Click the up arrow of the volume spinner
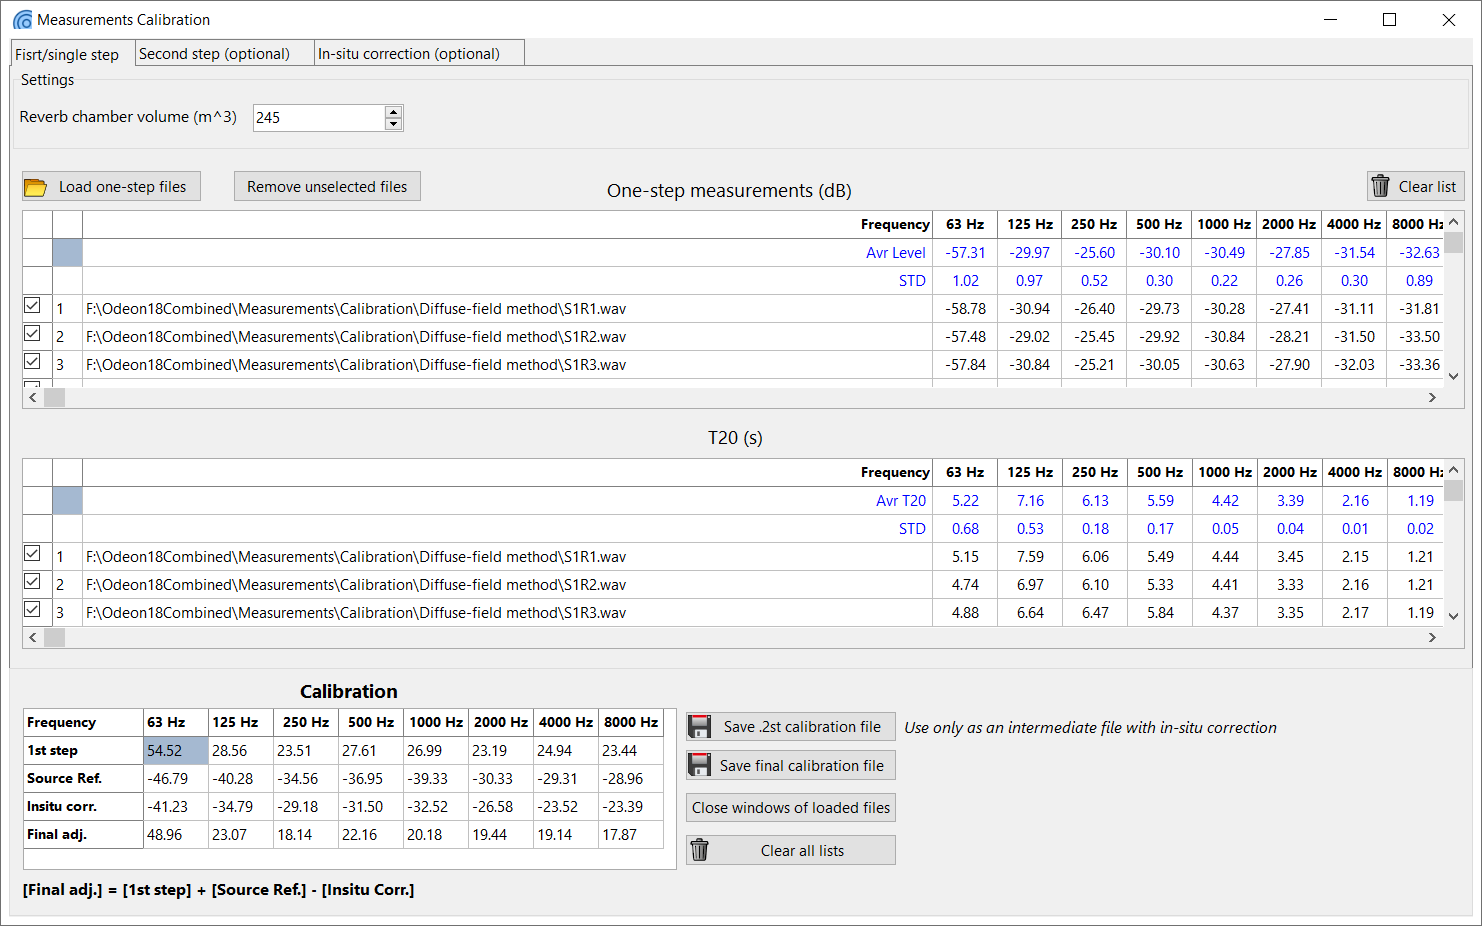The width and height of the screenshot is (1482, 926). 394,111
